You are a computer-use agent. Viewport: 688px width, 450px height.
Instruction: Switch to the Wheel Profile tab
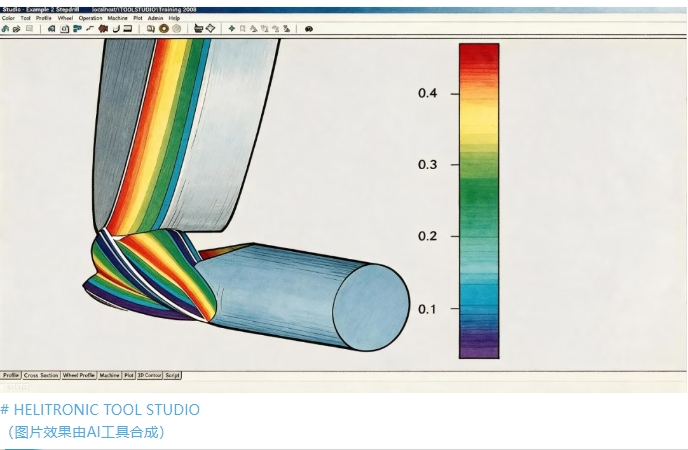79,375
